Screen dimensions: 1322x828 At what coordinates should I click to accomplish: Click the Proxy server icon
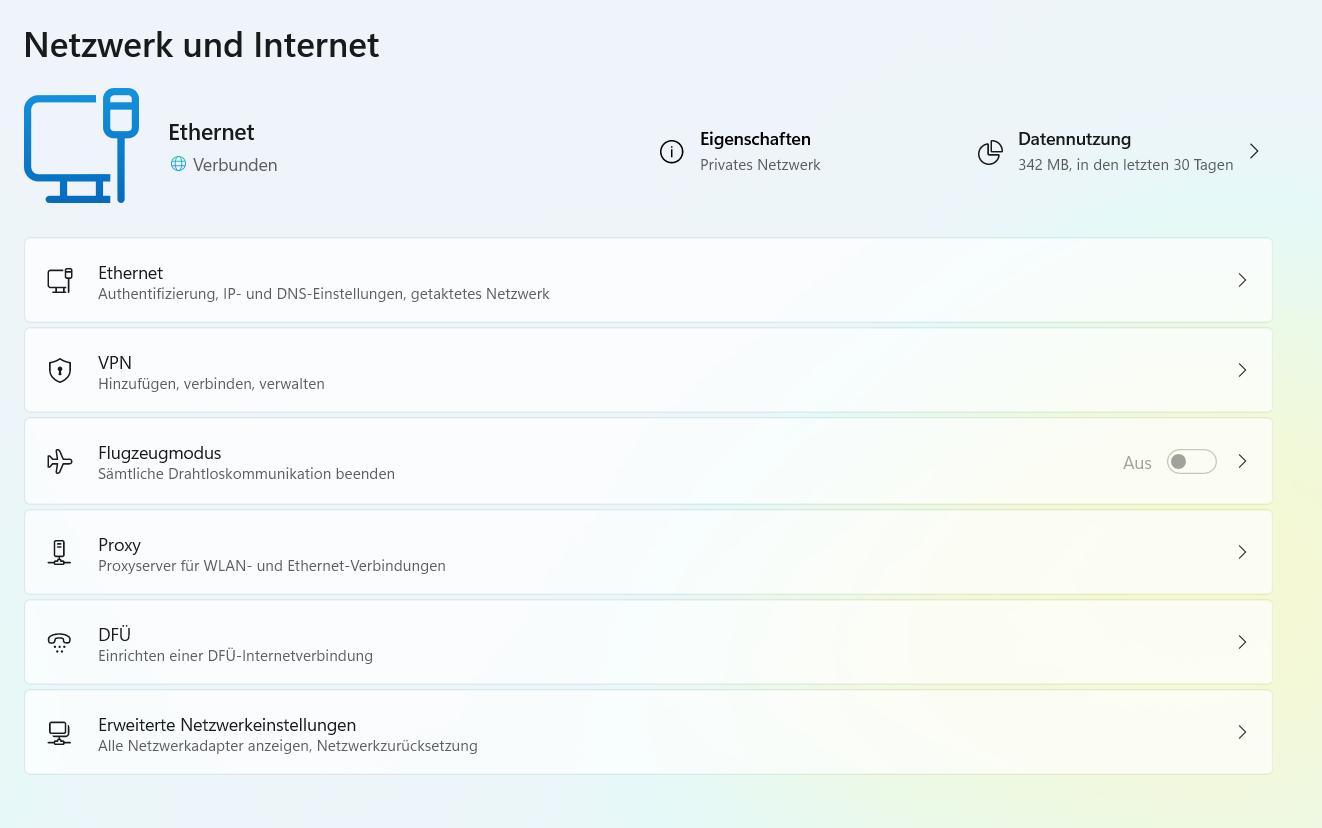pos(60,552)
